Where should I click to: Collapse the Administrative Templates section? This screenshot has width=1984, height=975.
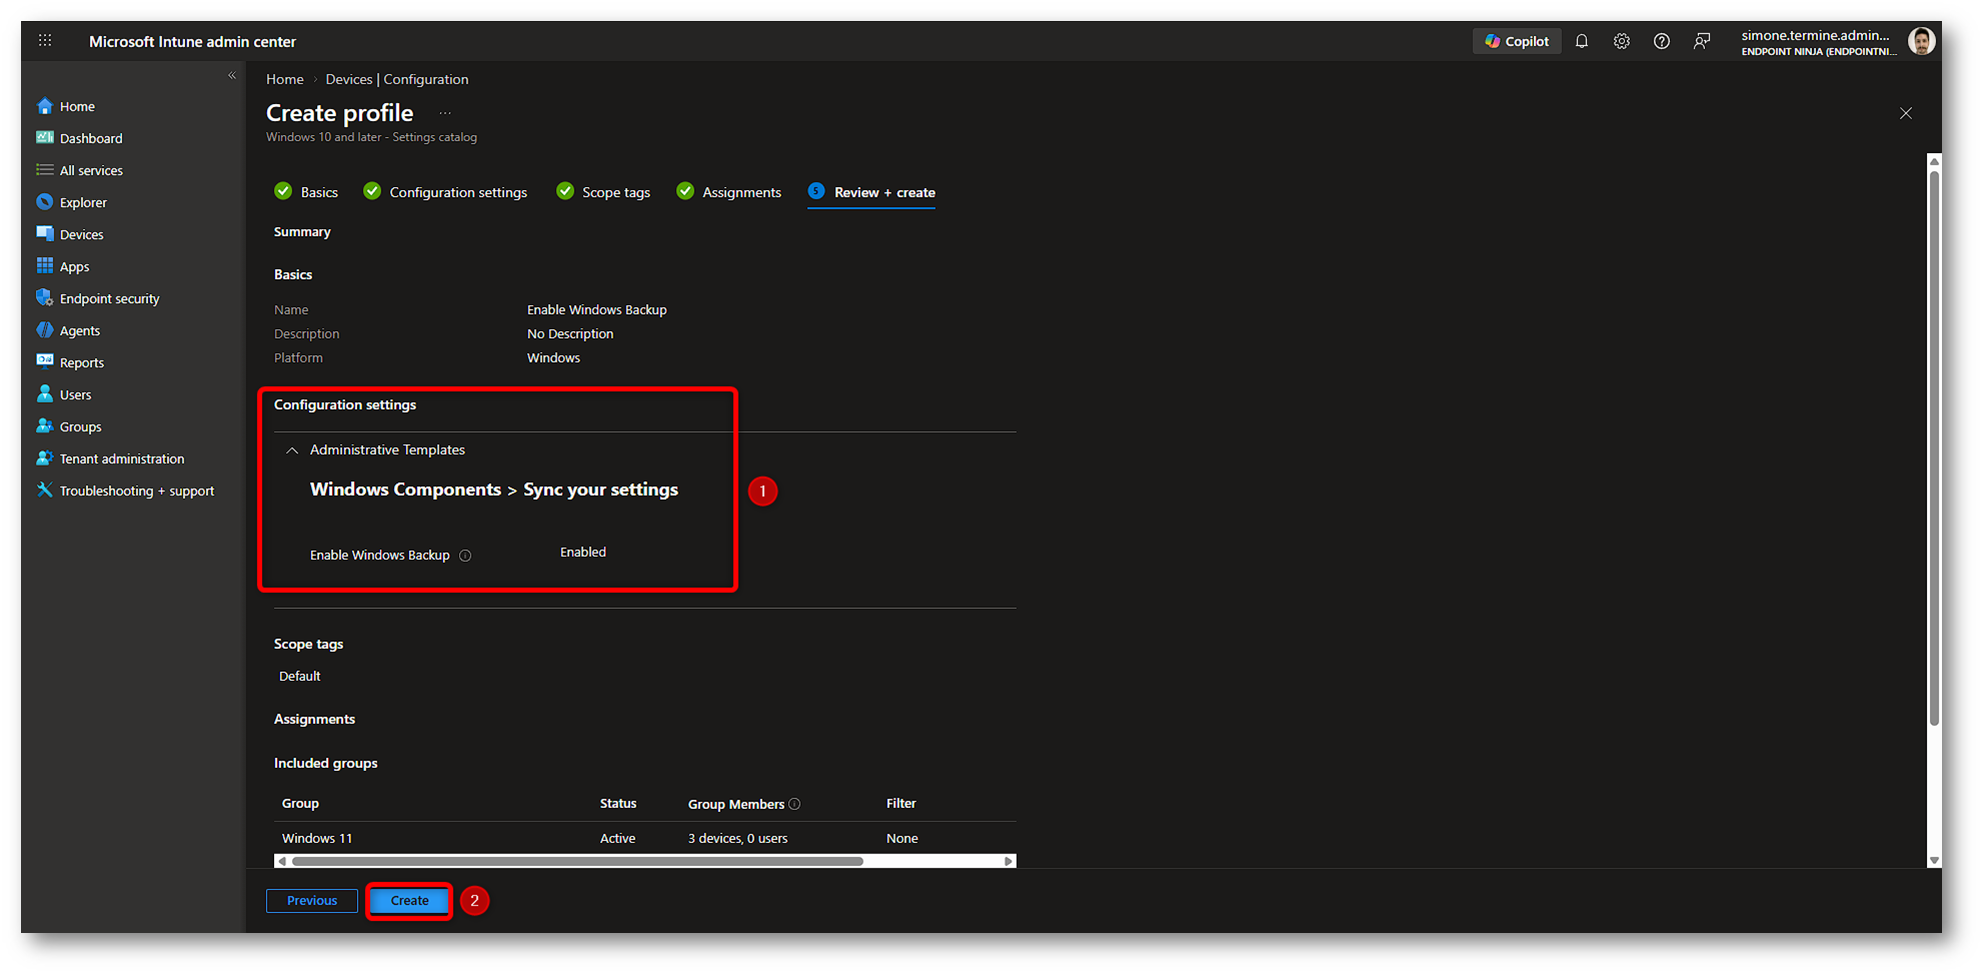pos(292,451)
